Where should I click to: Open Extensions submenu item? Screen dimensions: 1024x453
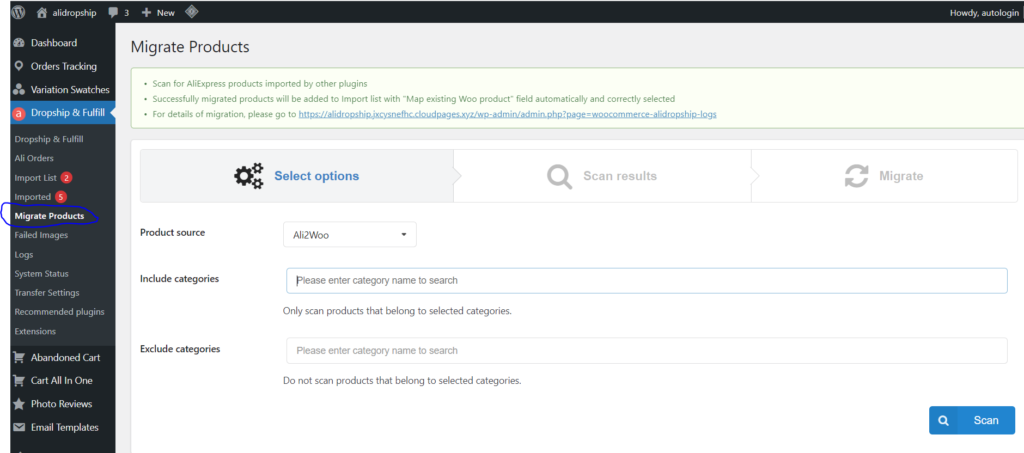(x=35, y=332)
